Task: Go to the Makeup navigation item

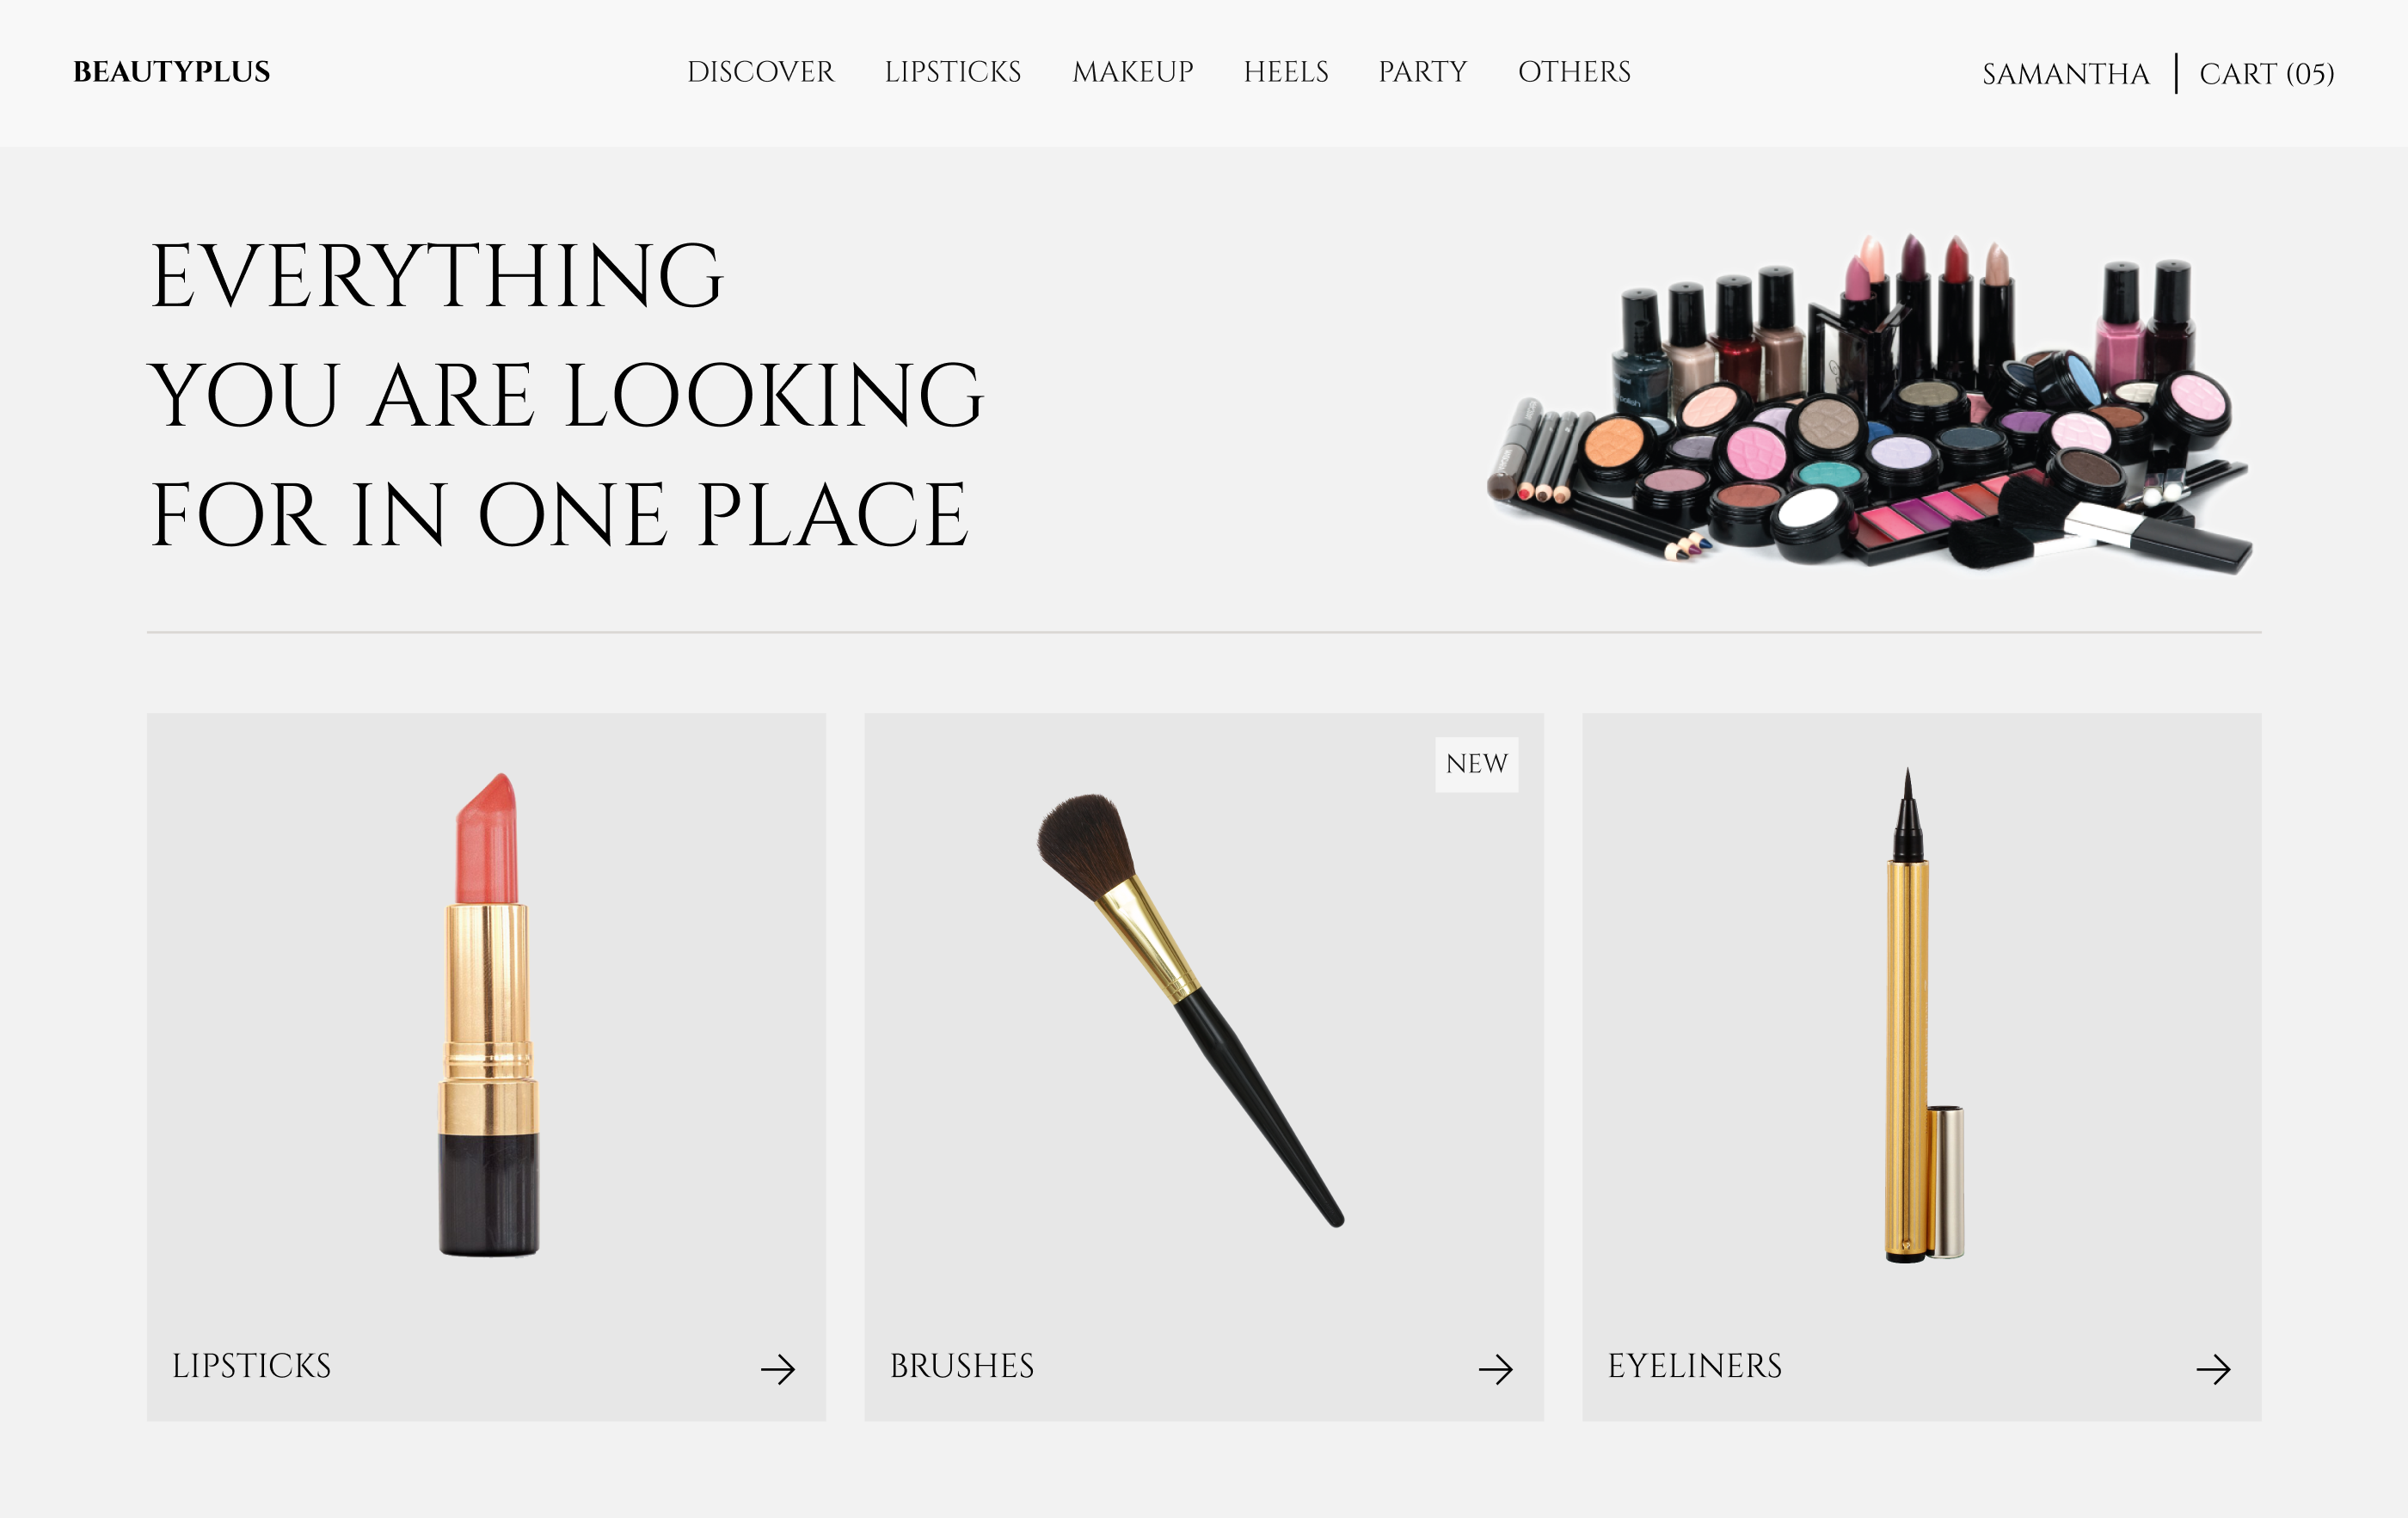Action: tap(1132, 72)
